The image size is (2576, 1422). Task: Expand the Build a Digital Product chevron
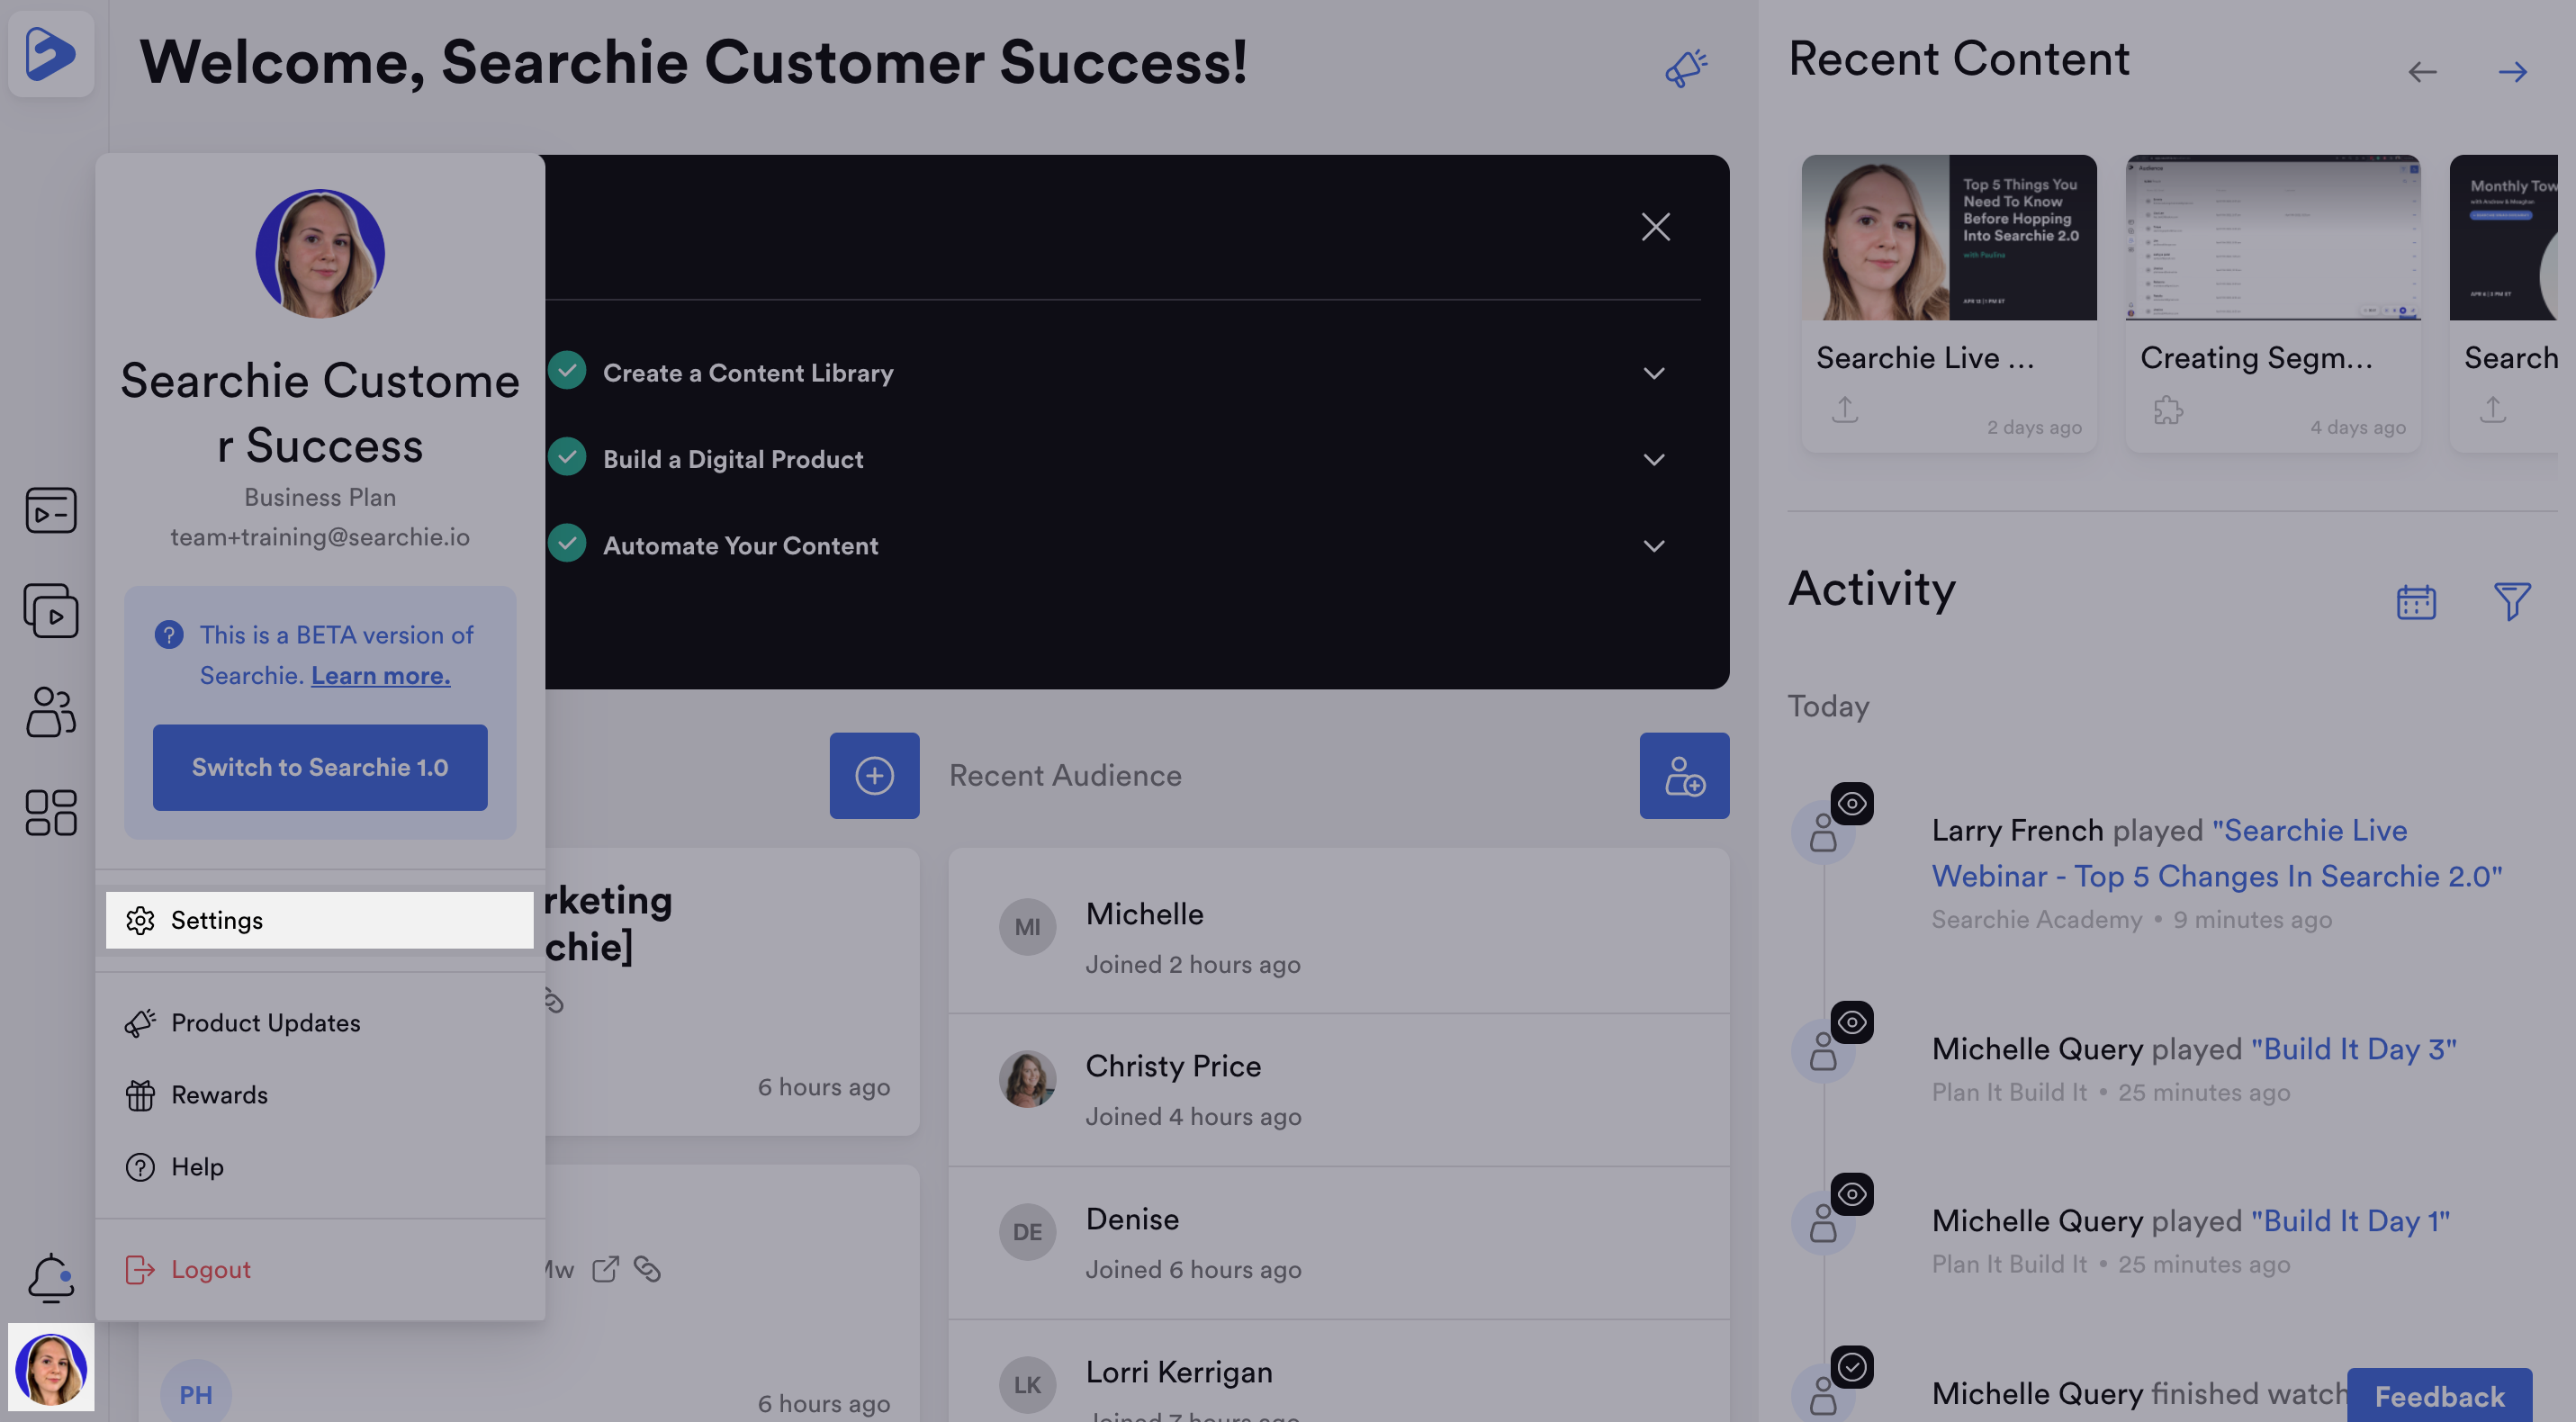tap(1654, 459)
